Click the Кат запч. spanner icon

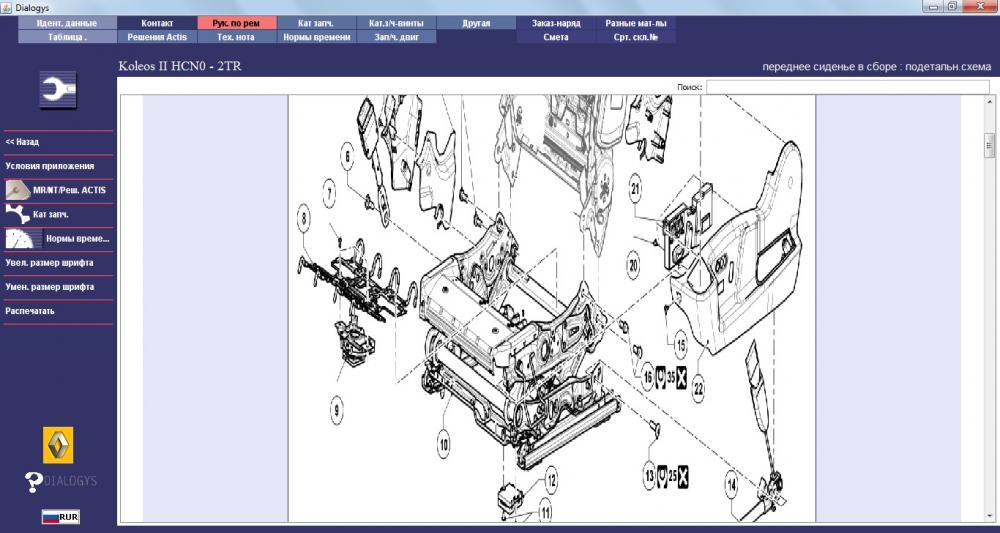pyautogui.click(x=18, y=214)
